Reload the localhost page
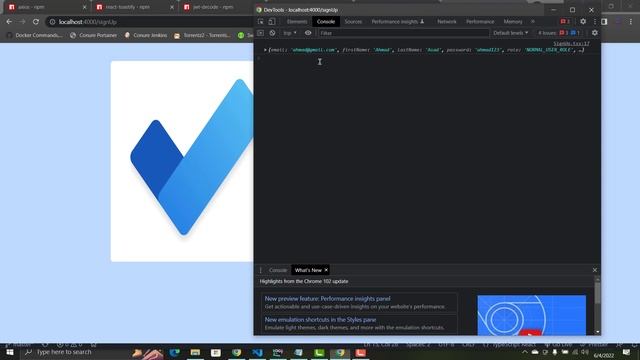 point(36,22)
